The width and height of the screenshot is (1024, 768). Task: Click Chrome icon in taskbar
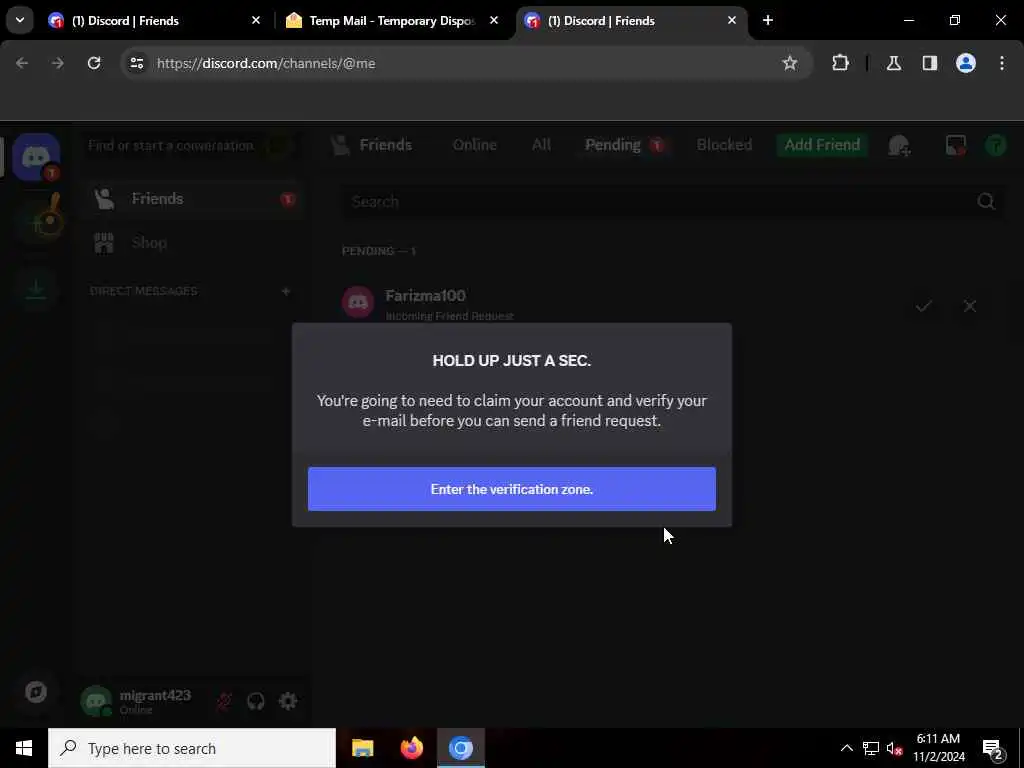click(461, 748)
